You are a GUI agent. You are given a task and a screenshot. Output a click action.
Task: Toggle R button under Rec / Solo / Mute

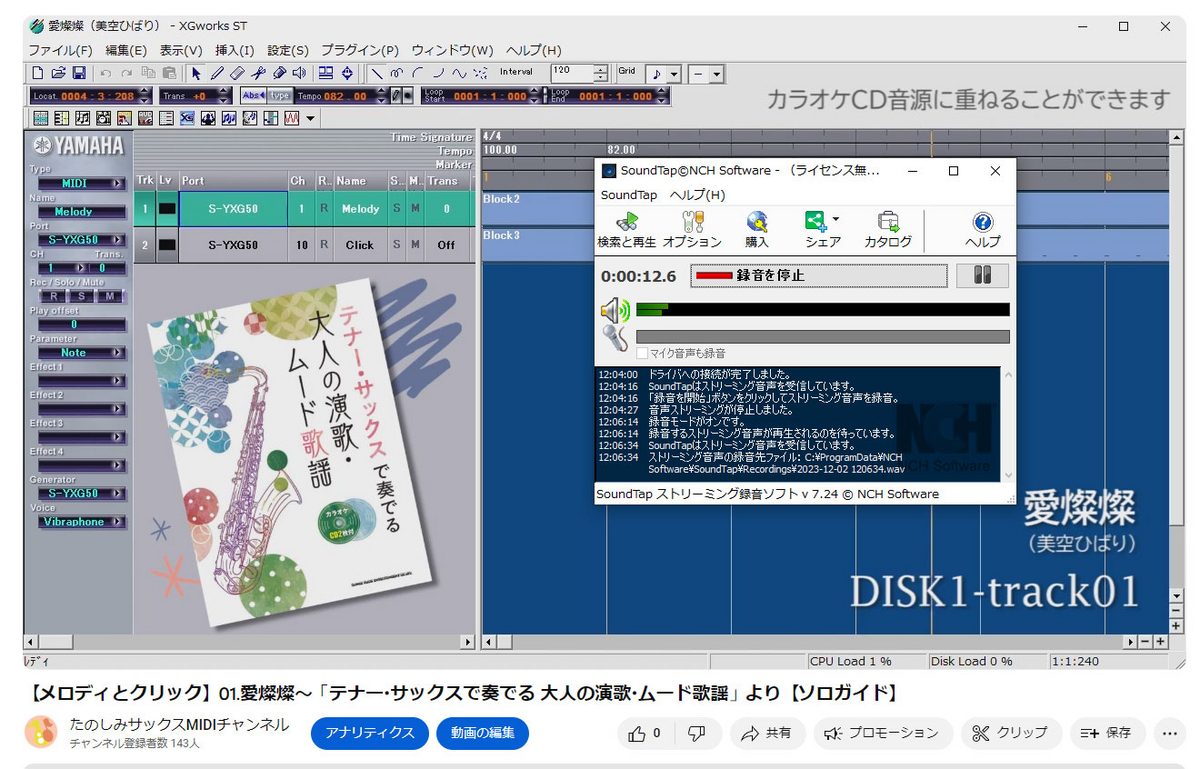click(54, 296)
